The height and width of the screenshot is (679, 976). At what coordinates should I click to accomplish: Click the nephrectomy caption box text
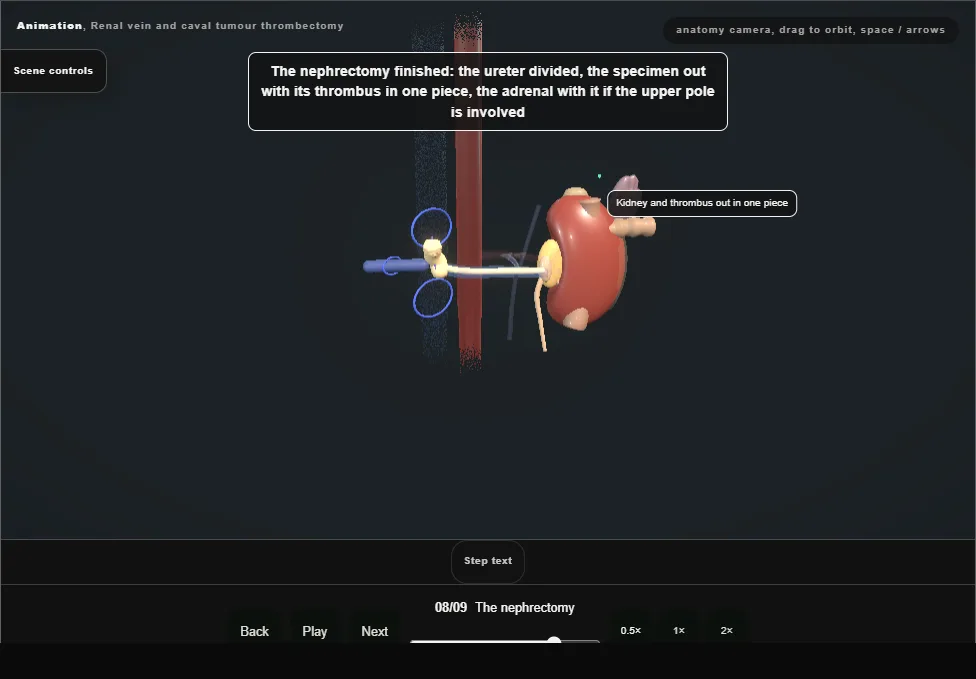[487, 91]
